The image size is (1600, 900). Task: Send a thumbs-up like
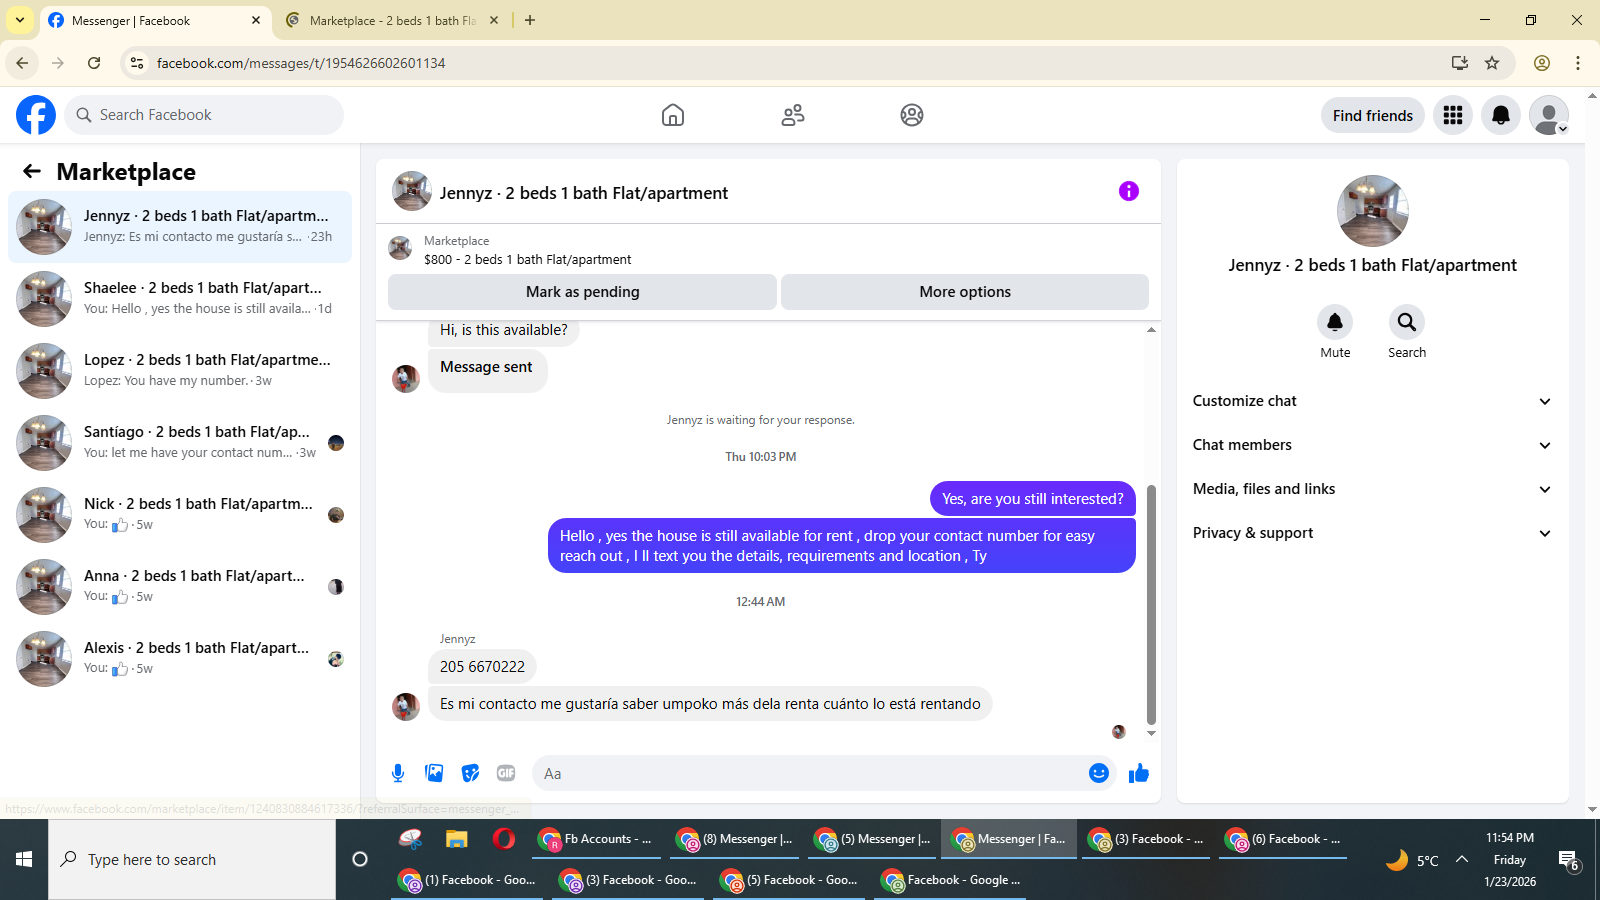coord(1139,773)
